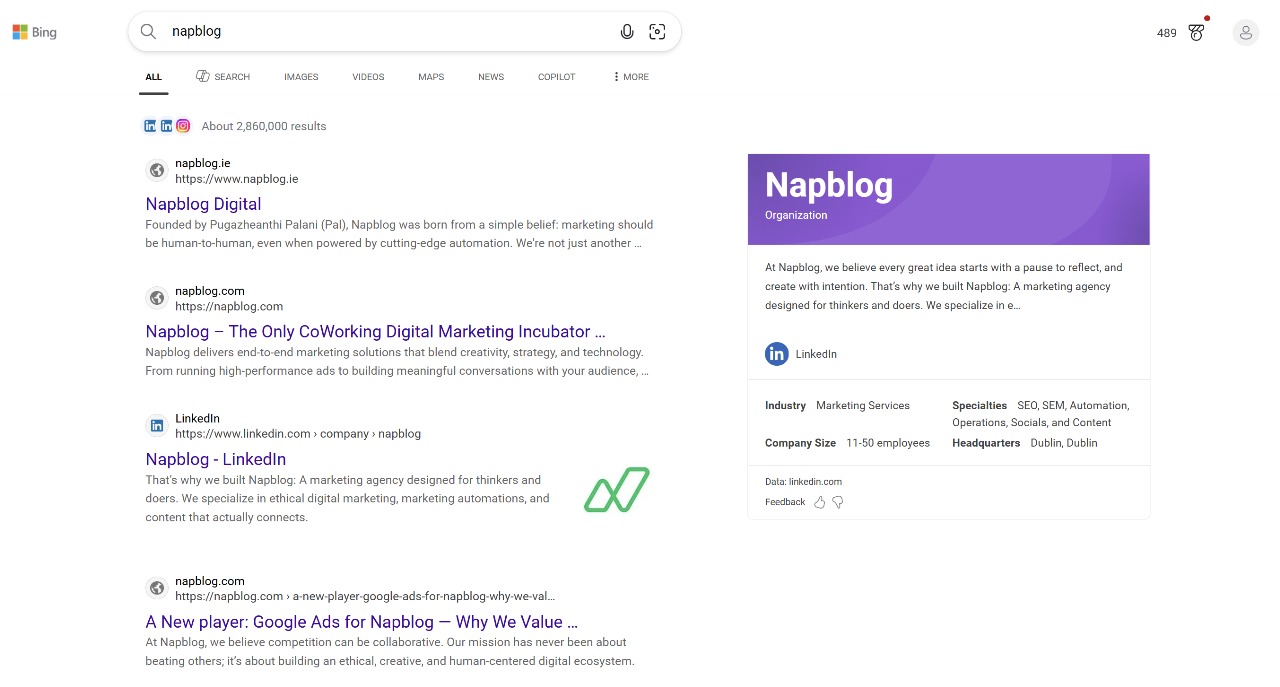Open the Napblog - LinkedIn result link
The width and height of the screenshot is (1280, 687).
216,459
